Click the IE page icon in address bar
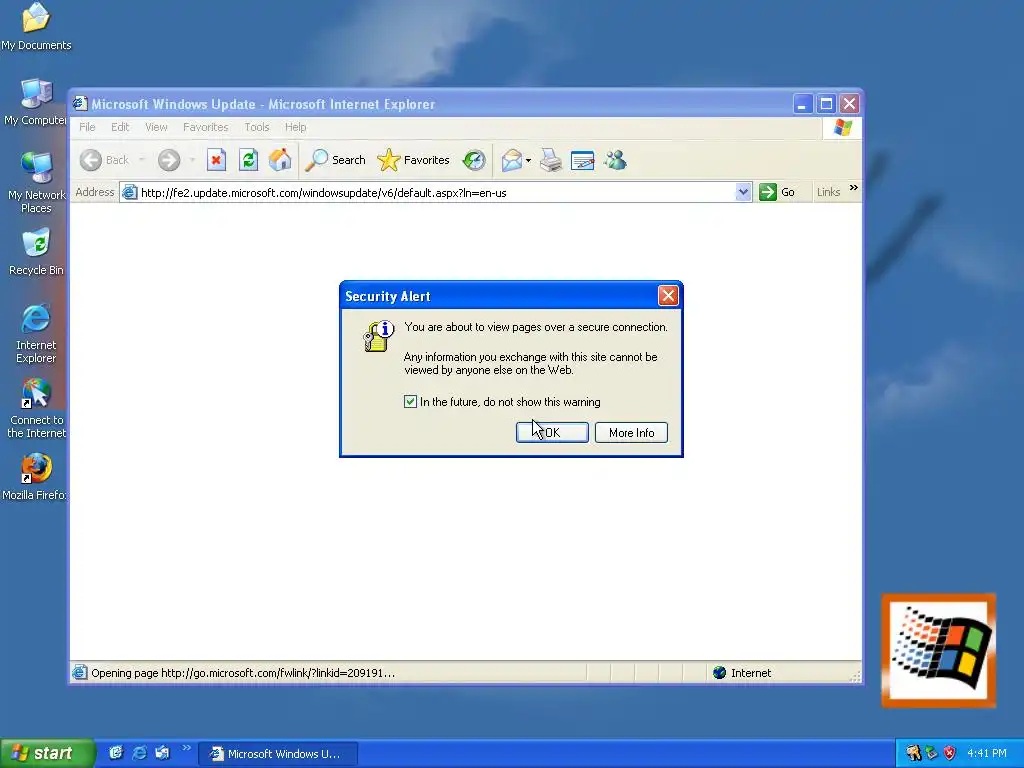 coord(130,192)
